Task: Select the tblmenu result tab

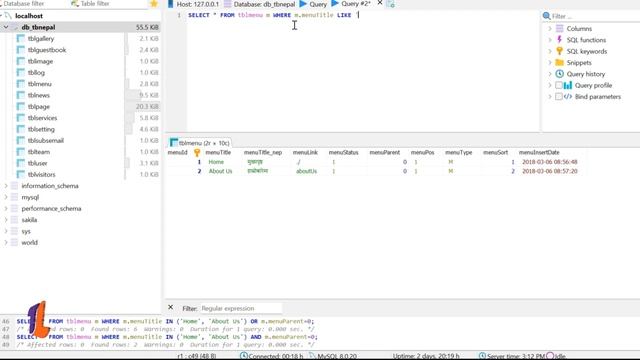Action: click(x=200, y=143)
